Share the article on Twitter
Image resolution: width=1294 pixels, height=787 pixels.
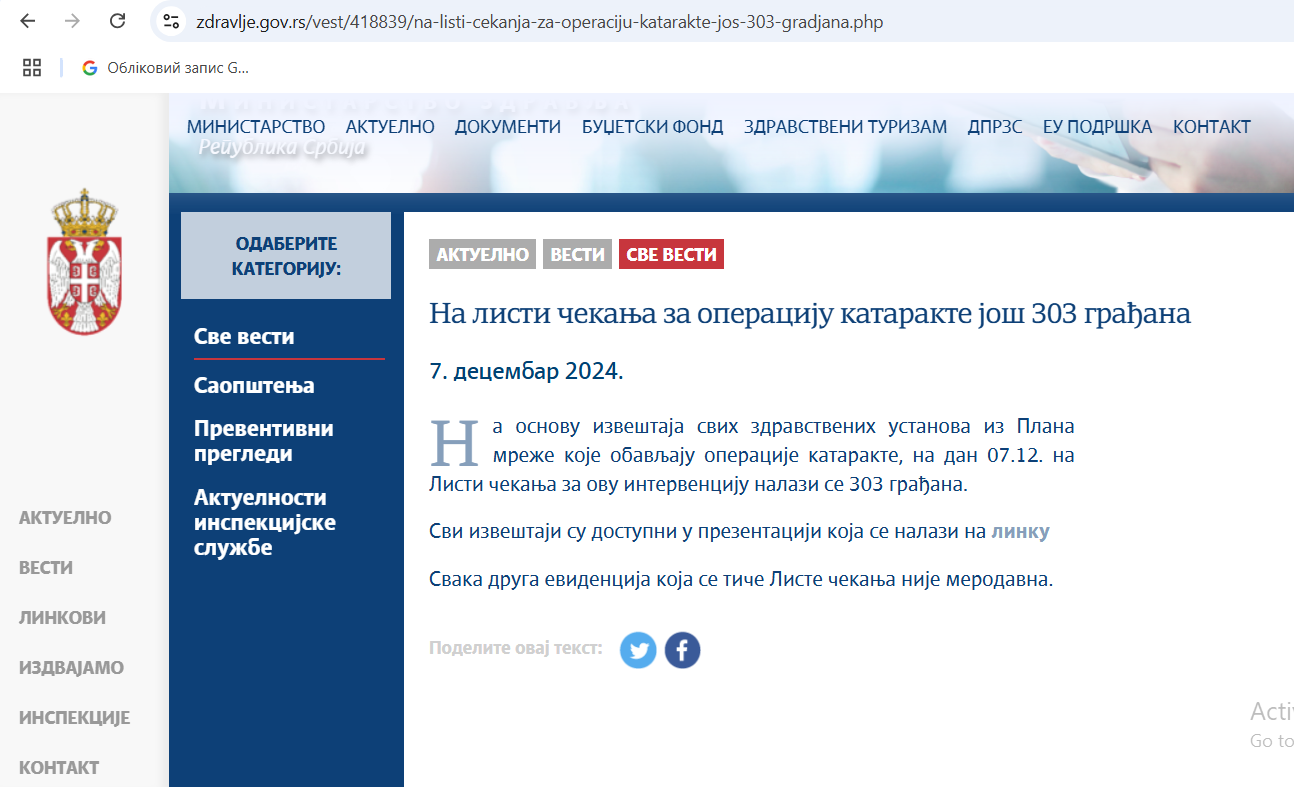click(638, 650)
